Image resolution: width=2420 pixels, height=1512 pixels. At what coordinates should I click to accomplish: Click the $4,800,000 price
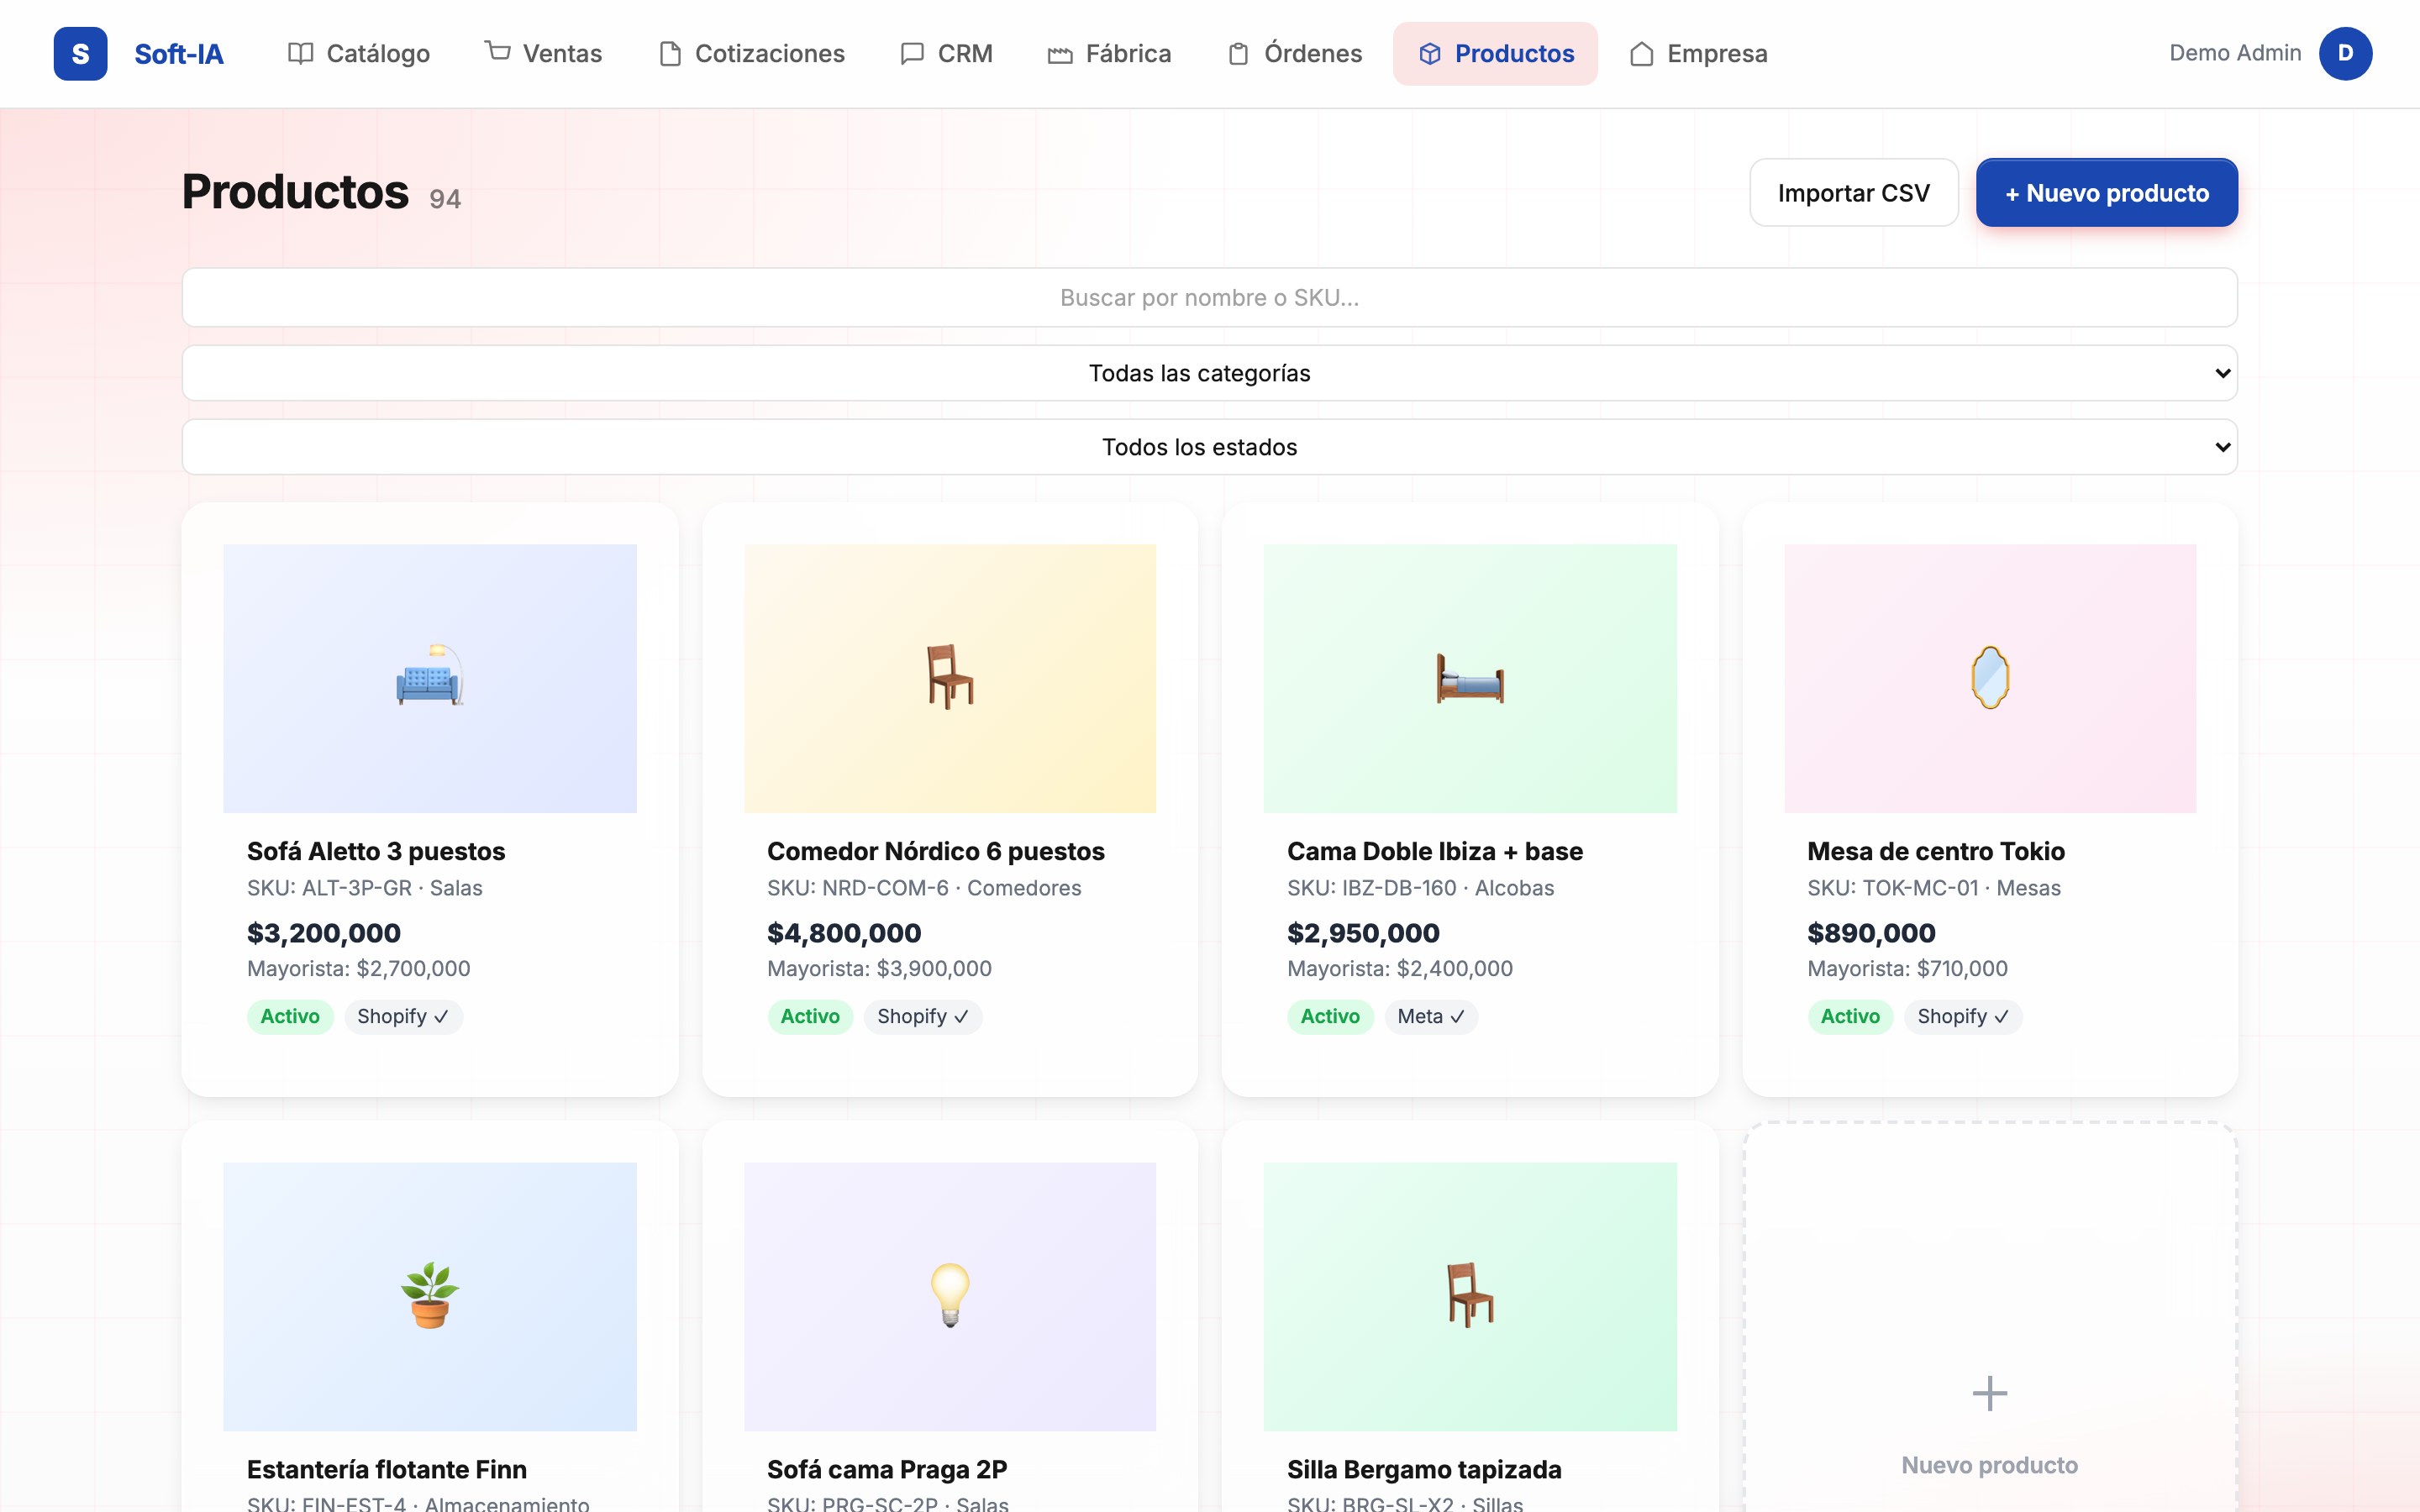(x=844, y=933)
